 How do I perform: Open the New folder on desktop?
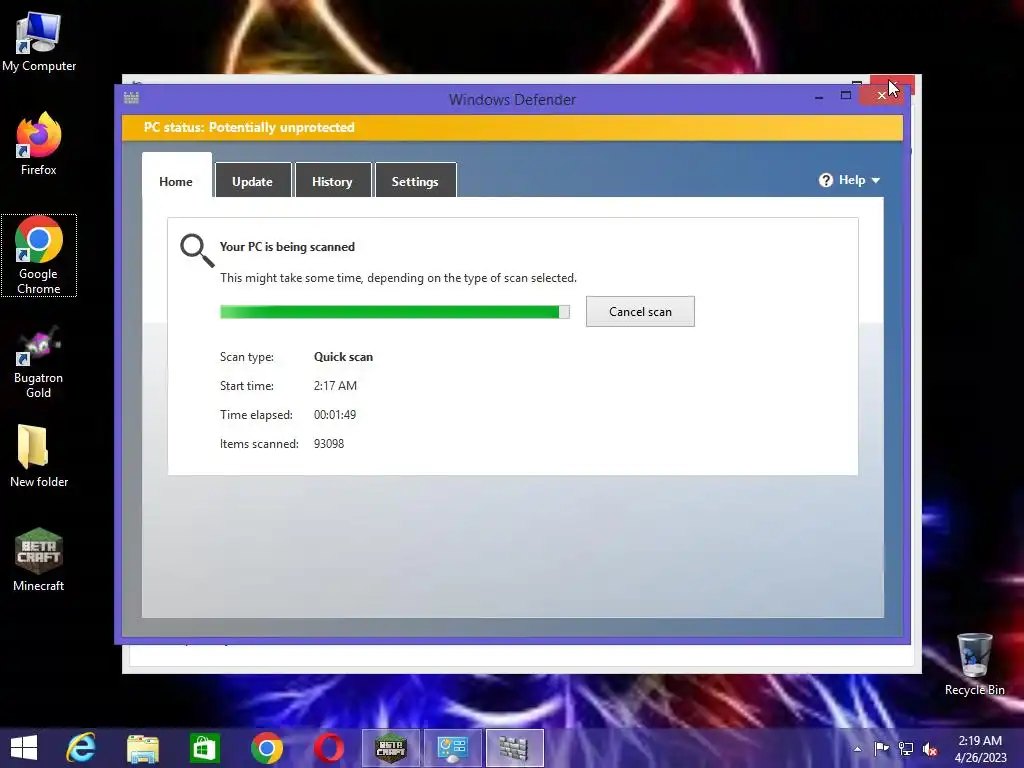point(39,456)
